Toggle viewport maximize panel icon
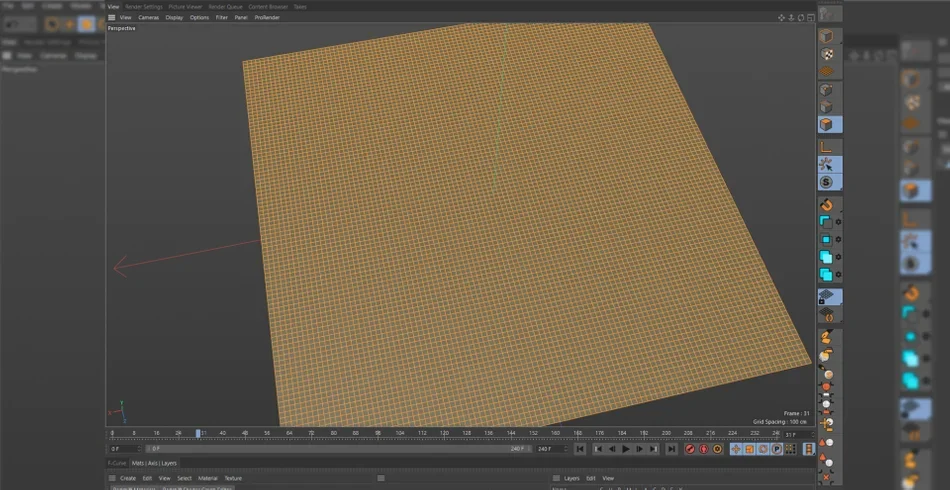This screenshot has width=950, height=490. (x=810, y=18)
